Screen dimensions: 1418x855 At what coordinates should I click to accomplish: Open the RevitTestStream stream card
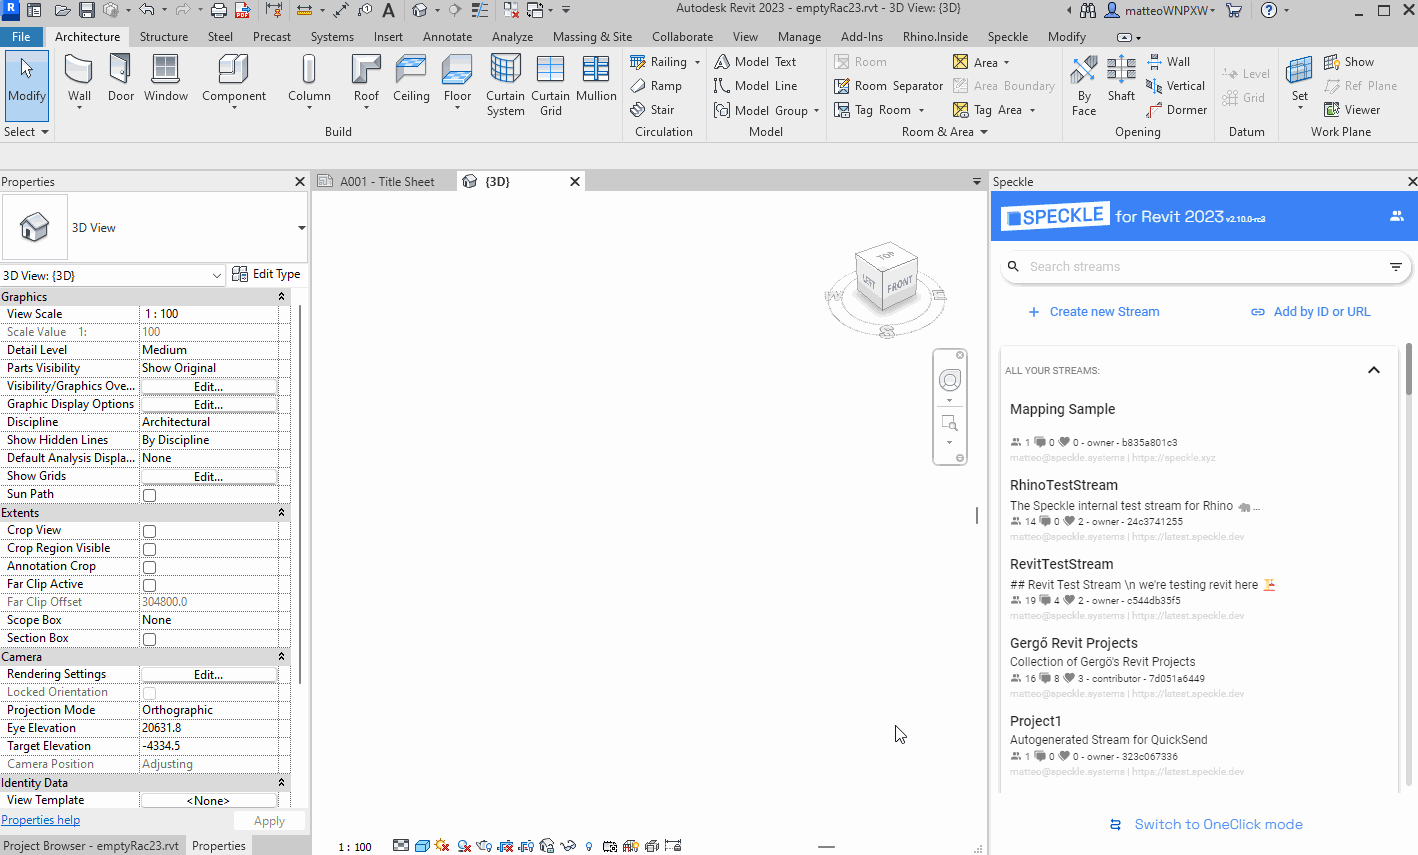pyautogui.click(x=1198, y=590)
